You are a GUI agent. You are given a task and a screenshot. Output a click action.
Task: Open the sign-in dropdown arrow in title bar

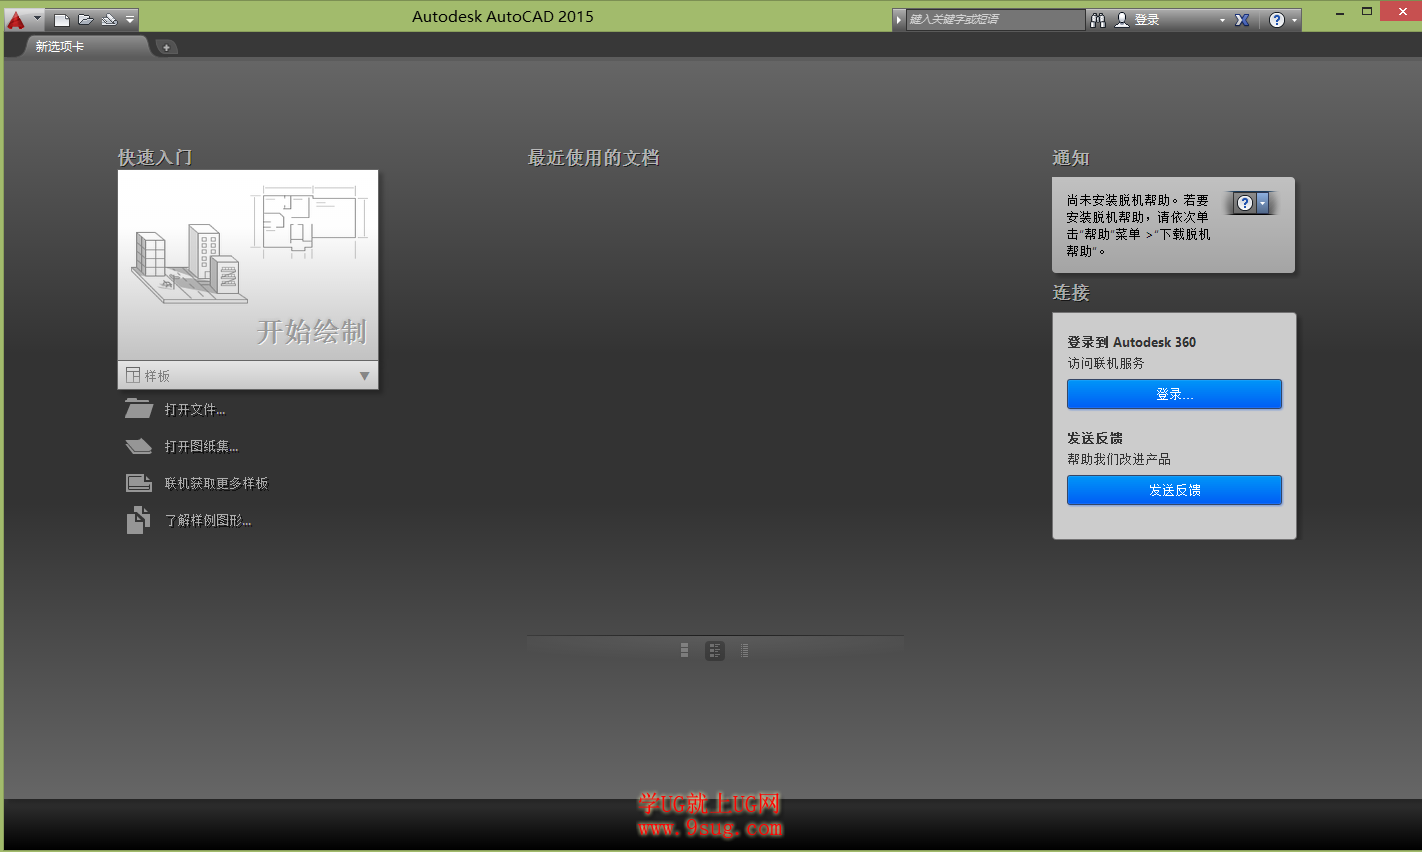pos(1222,20)
